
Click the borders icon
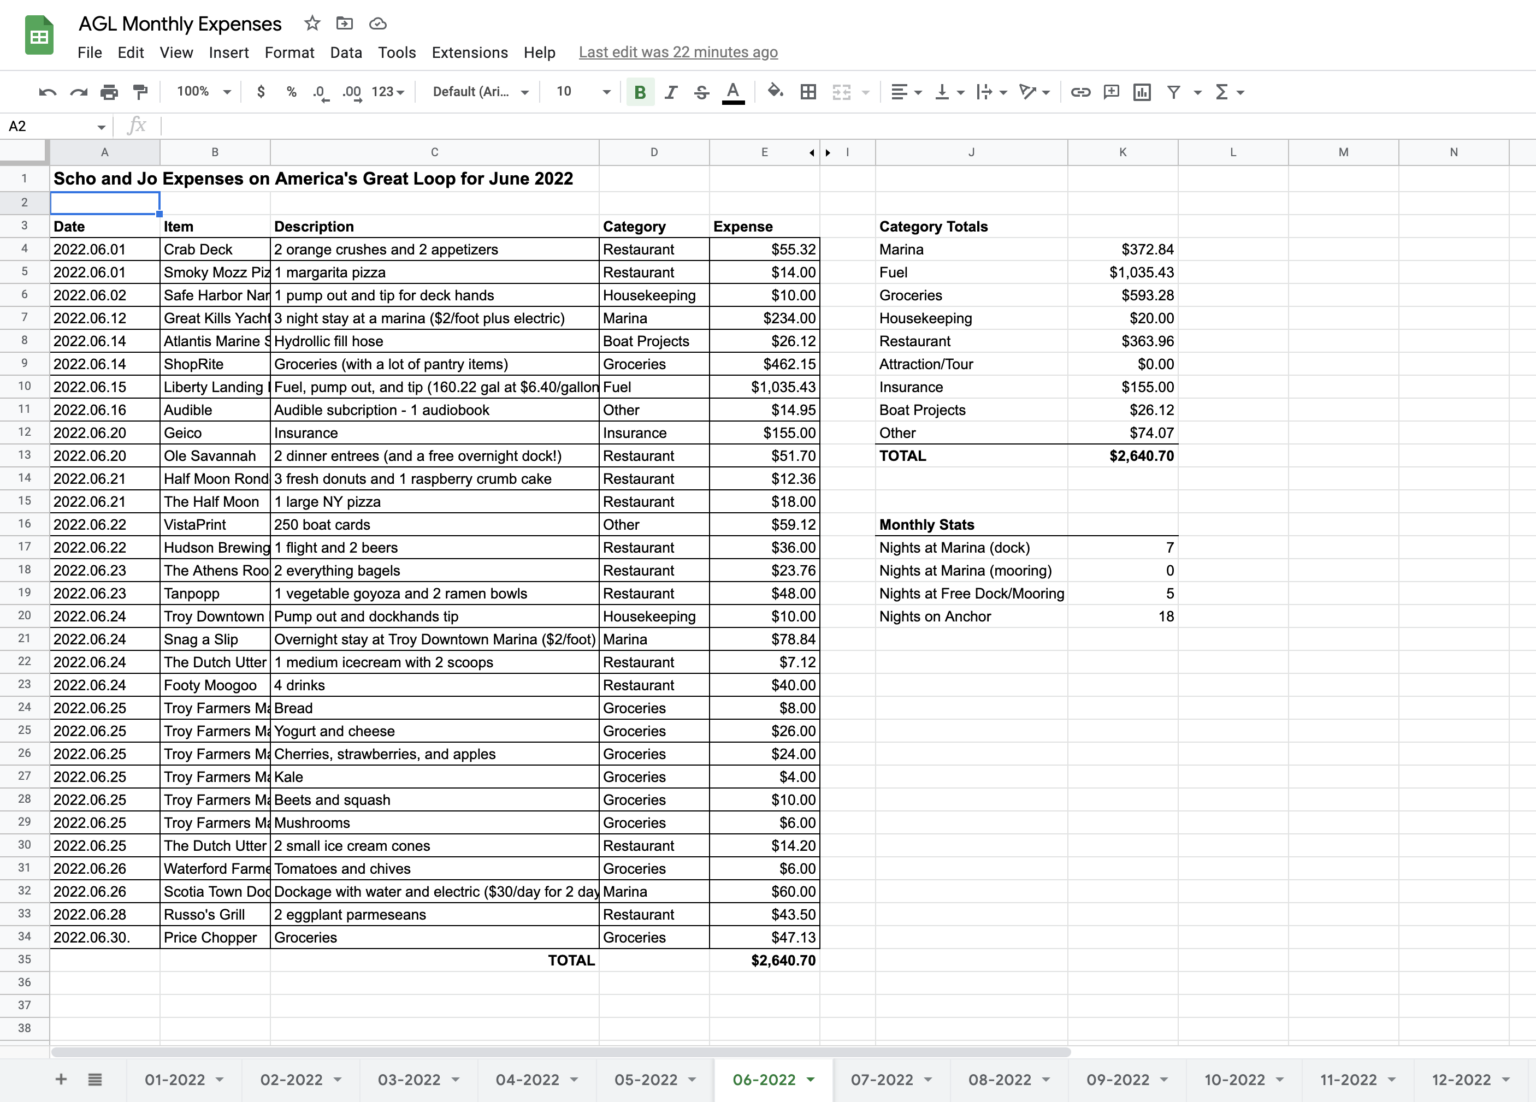click(x=808, y=92)
